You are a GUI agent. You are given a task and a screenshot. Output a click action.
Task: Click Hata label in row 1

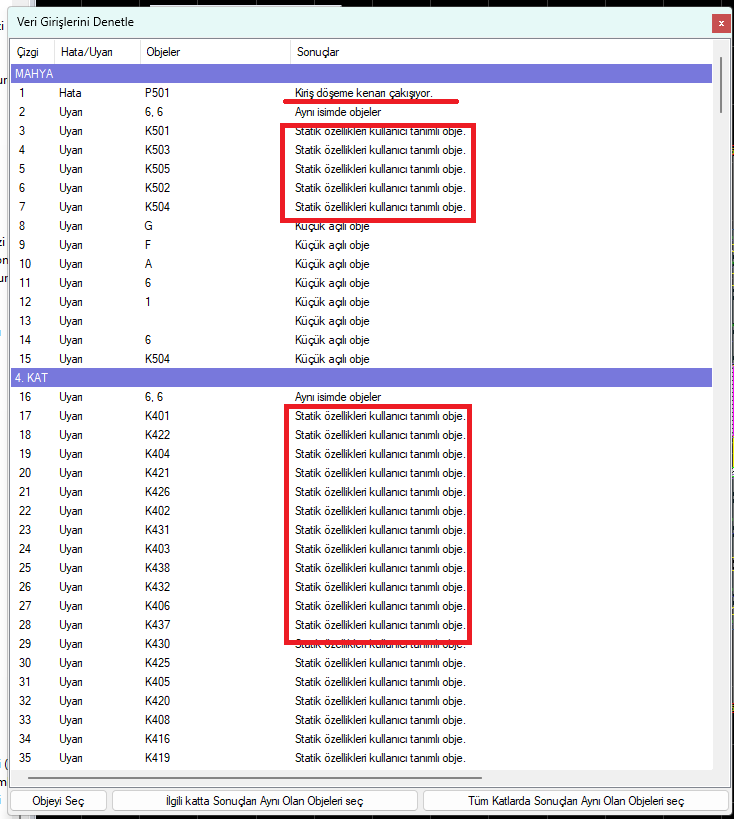point(70,93)
